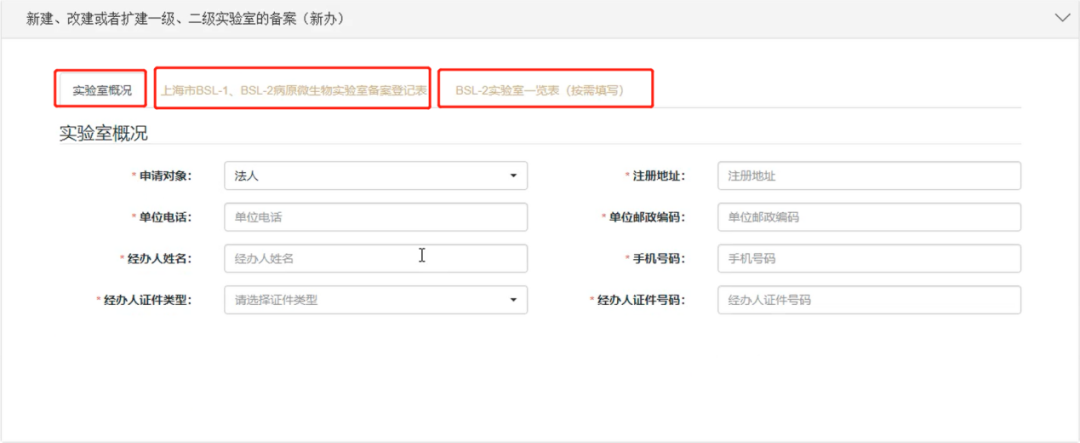1080x443 pixels.
Task: Switch to the 实验室概况 tab
Action: pyautogui.click(x=101, y=90)
